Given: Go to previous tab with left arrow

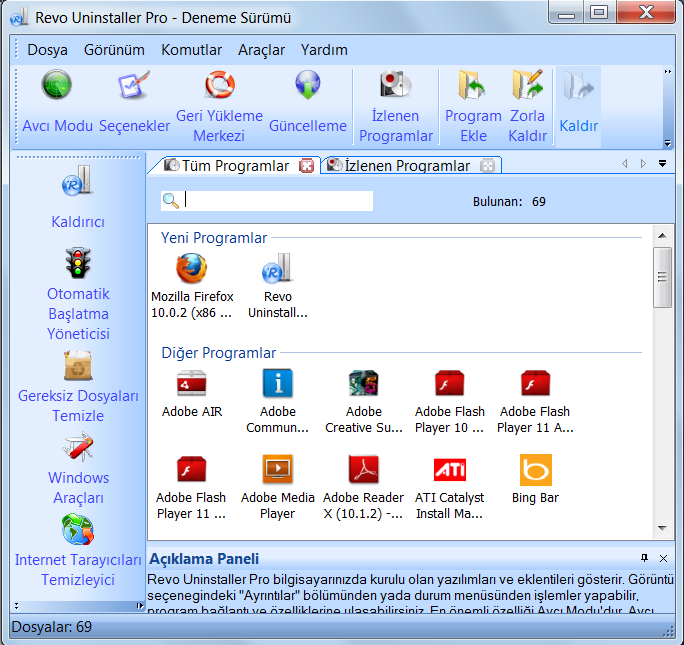Looking at the screenshot, I should (x=625, y=164).
